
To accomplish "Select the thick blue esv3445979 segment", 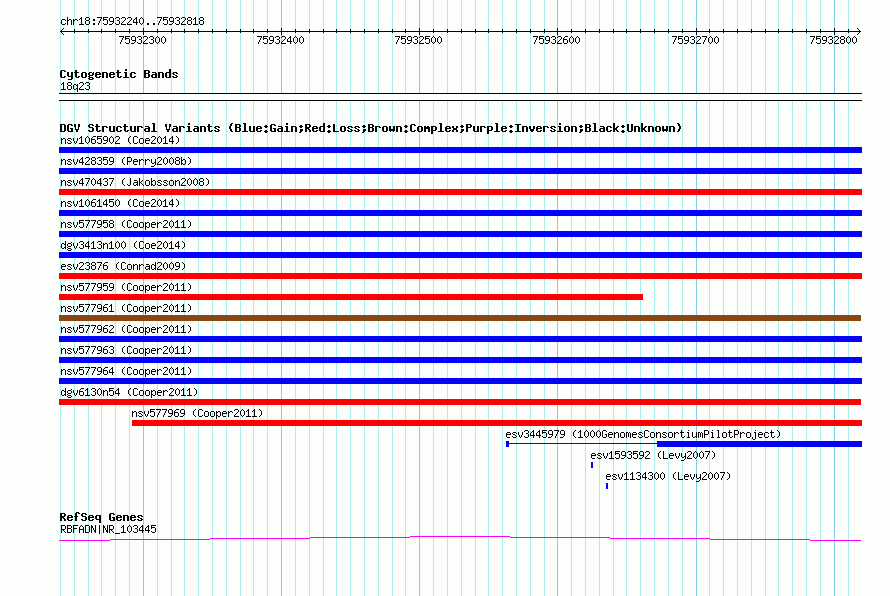I will point(759,444).
